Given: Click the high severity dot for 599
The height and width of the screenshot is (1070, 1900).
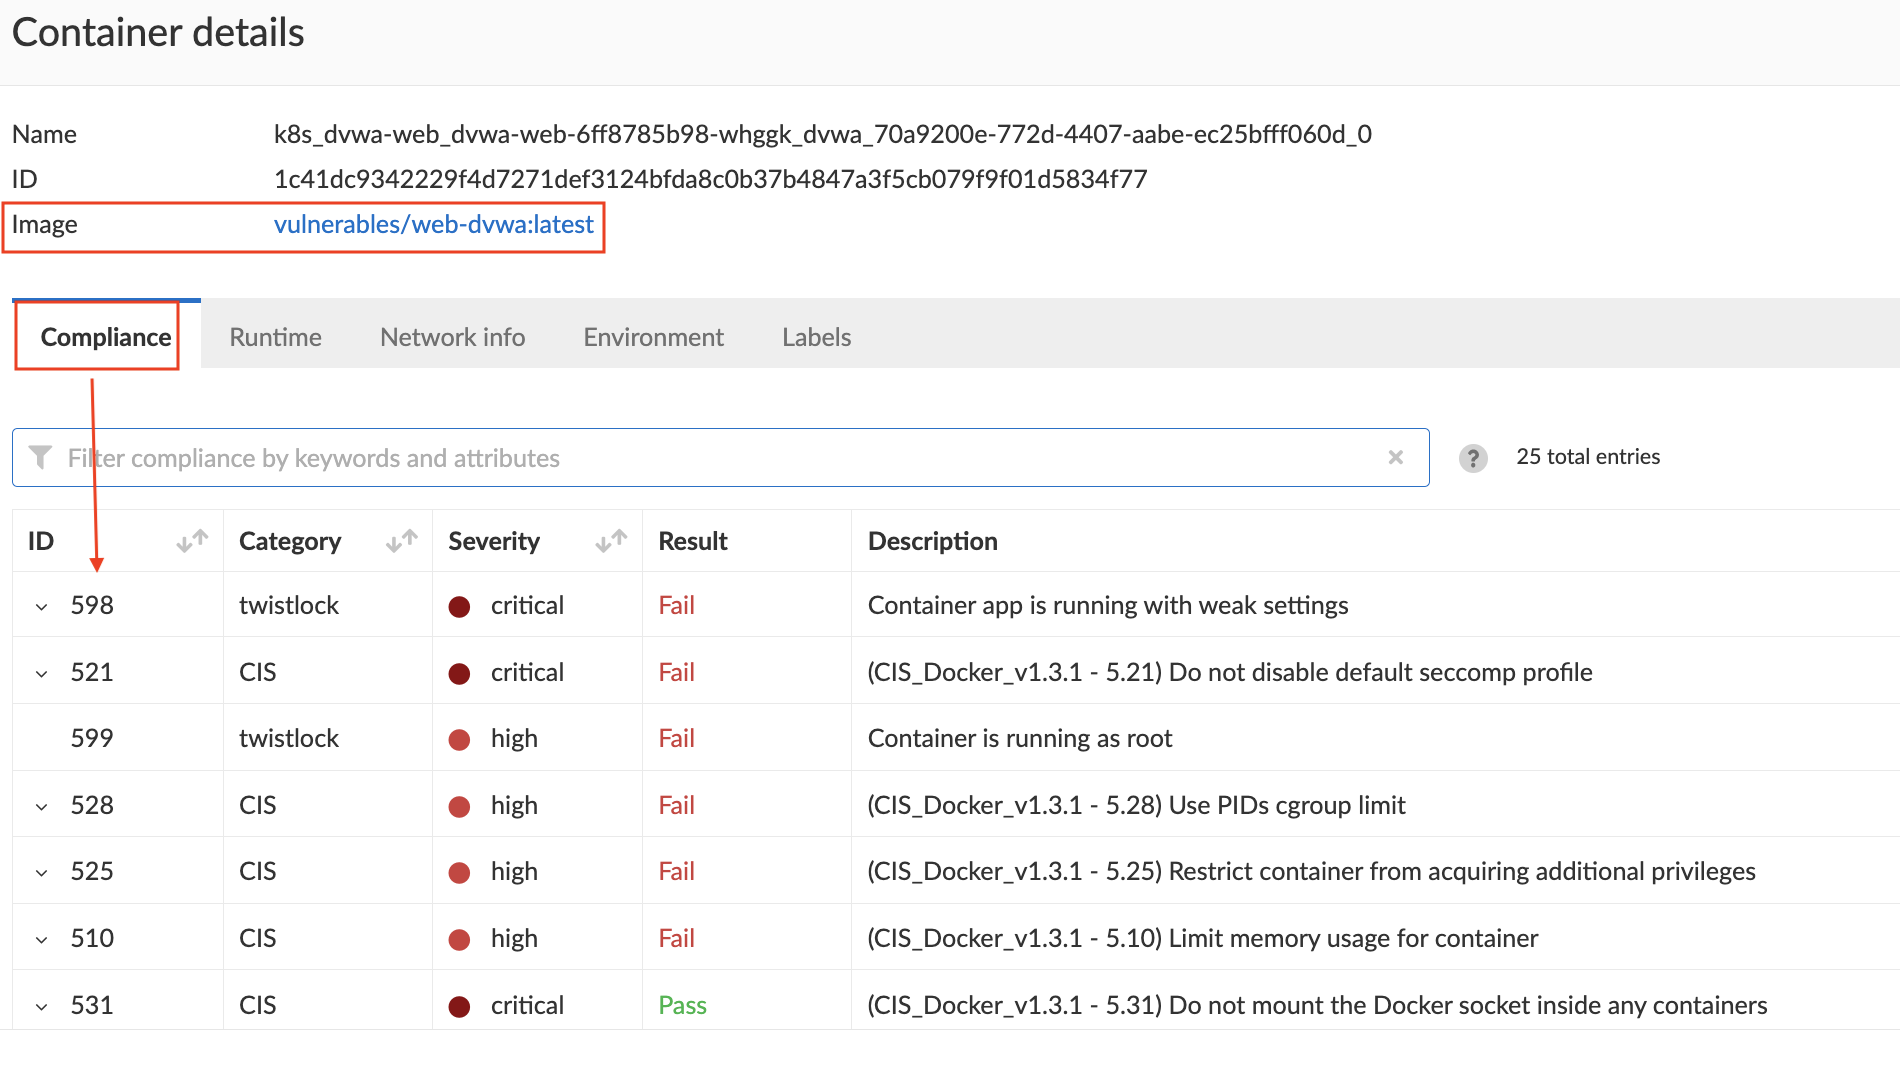Looking at the screenshot, I should tap(459, 739).
